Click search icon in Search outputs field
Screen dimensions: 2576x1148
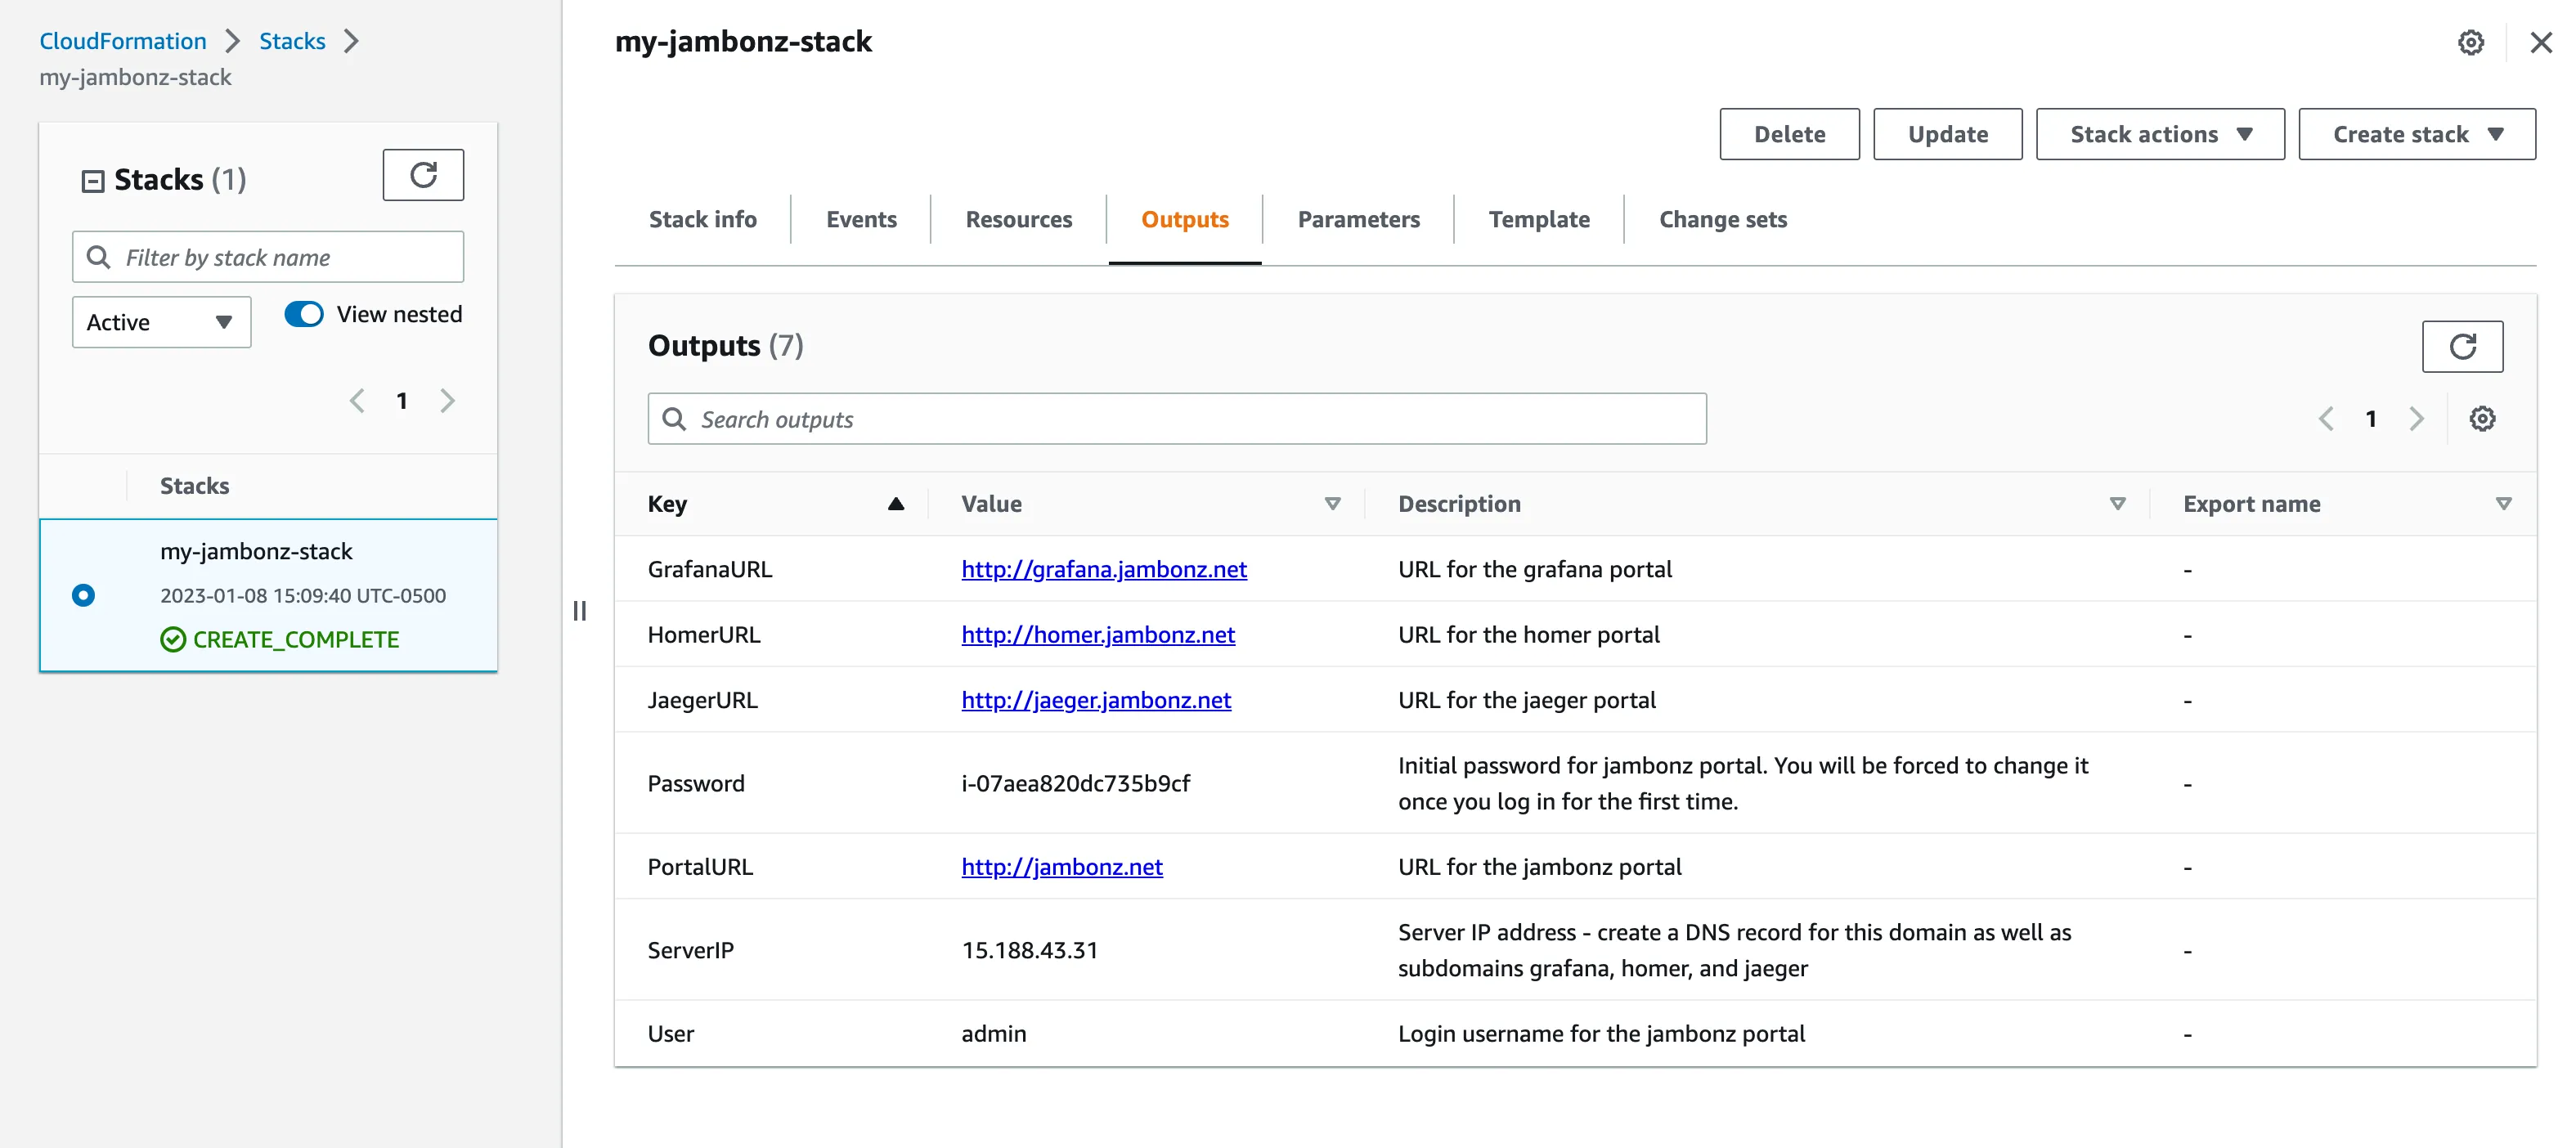(x=674, y=419)
